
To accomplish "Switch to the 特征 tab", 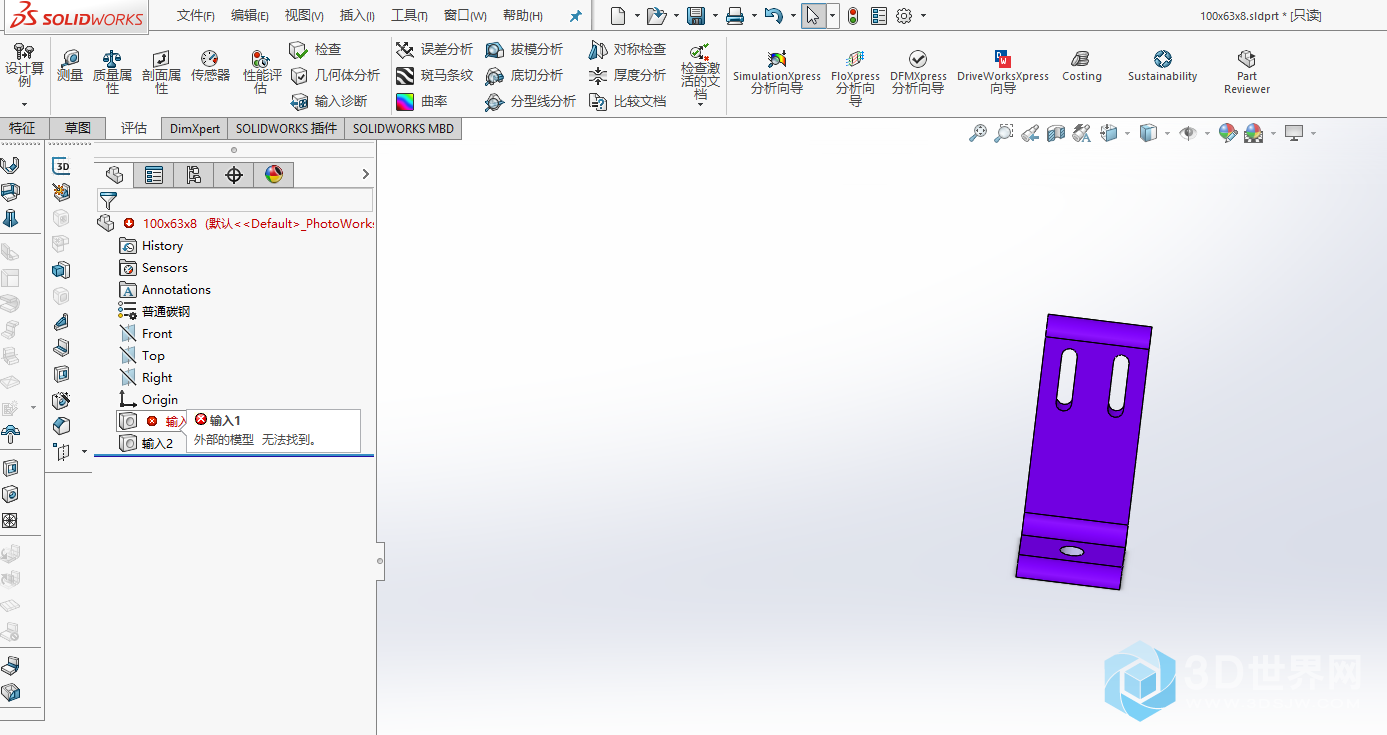I will point(22,128).
